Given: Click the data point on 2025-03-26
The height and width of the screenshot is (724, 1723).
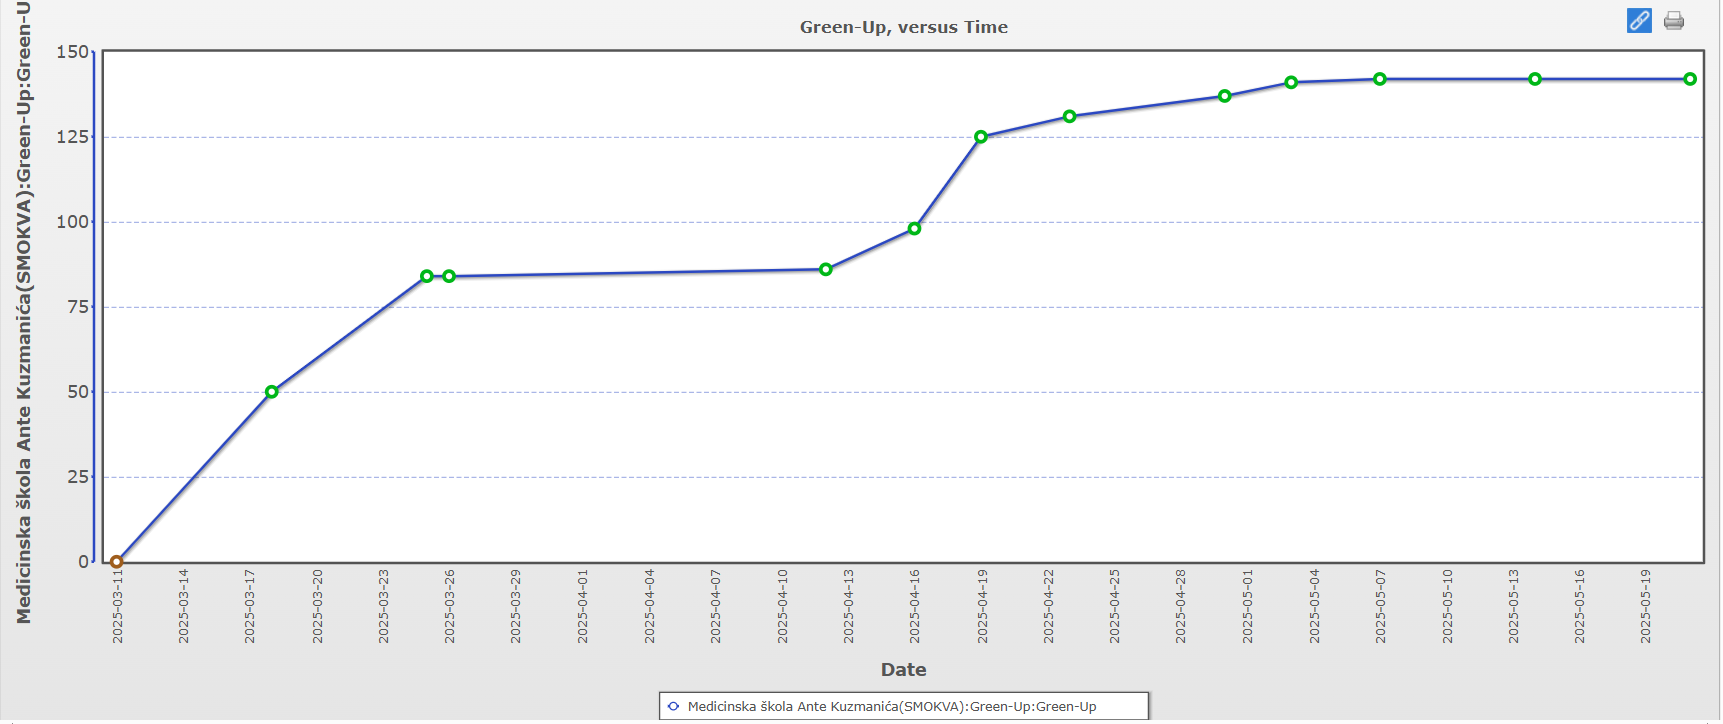Looking at the screenshot, I should [449, 276].
